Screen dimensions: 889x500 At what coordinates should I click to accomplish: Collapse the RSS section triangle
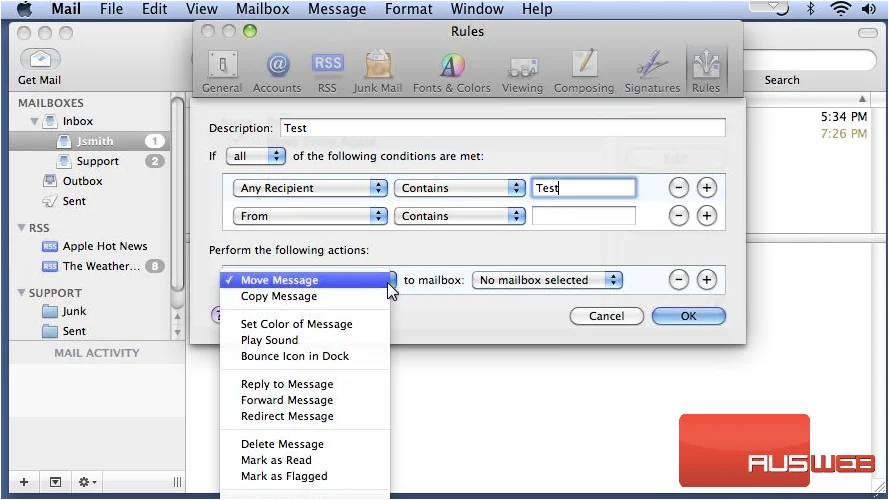21,228
